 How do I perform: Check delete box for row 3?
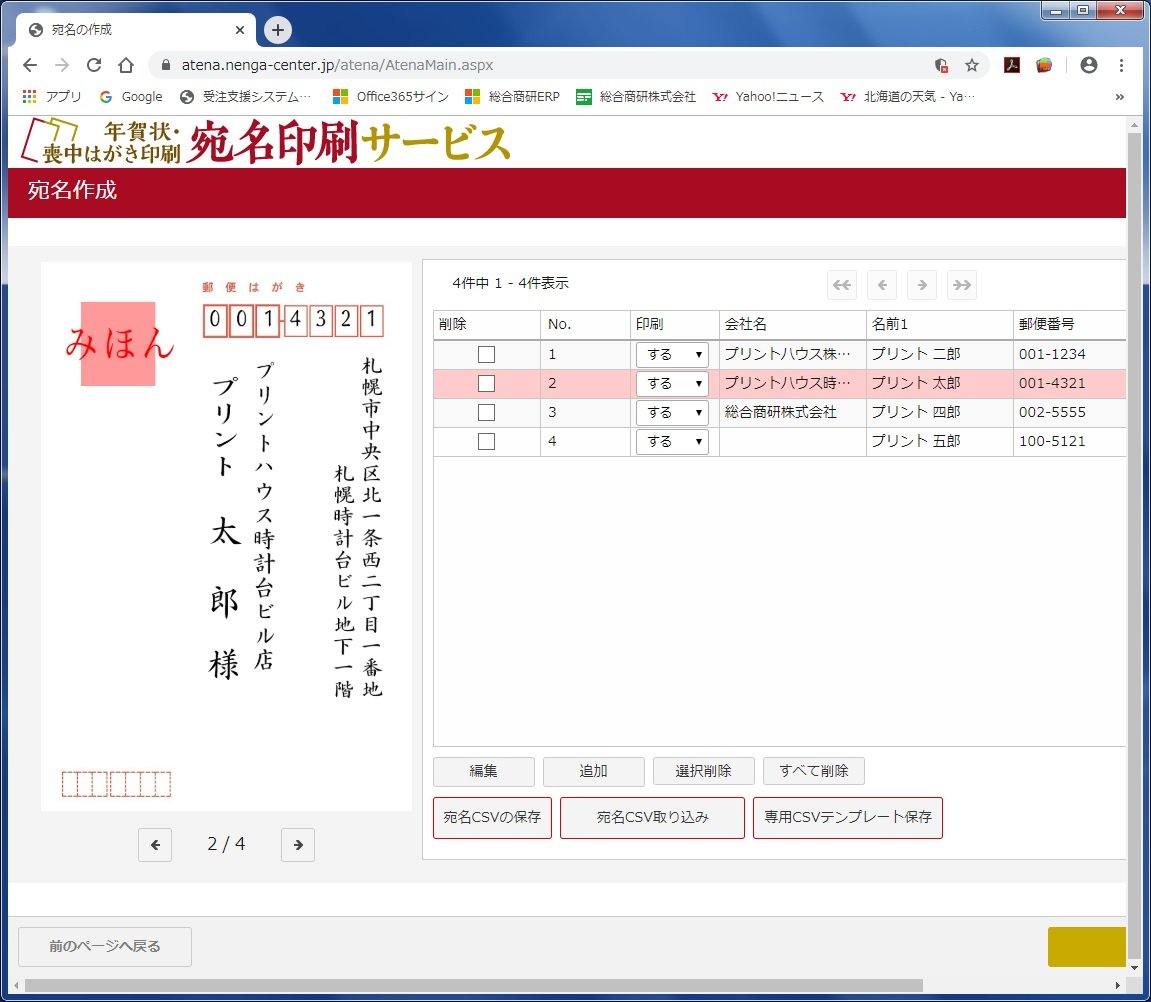486,413
